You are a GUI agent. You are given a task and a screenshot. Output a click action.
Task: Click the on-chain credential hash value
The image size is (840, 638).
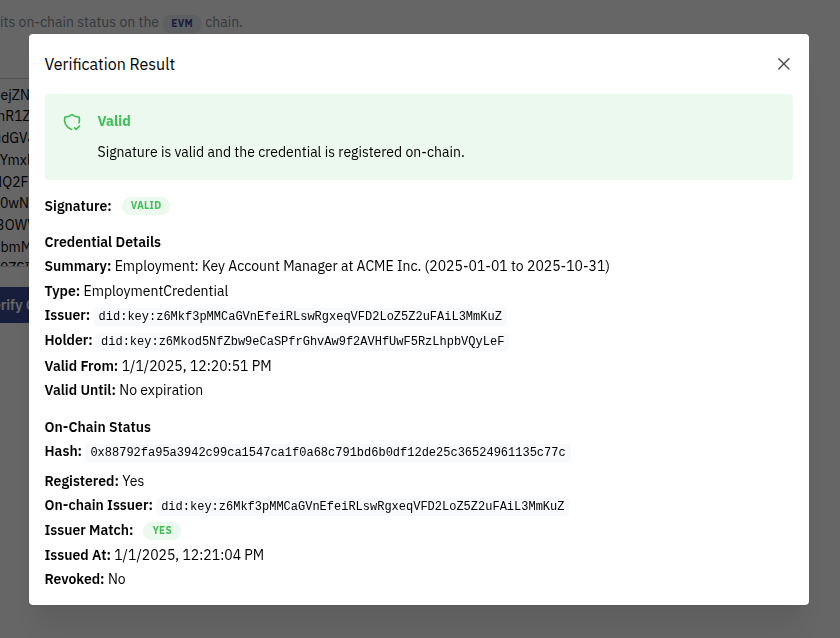[x=328, y=452]
